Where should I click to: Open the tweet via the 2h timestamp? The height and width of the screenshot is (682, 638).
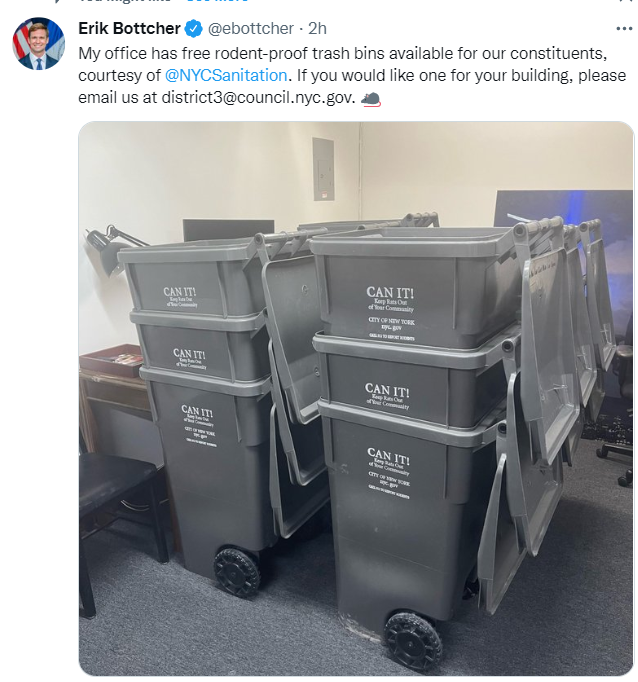point(317,29)
